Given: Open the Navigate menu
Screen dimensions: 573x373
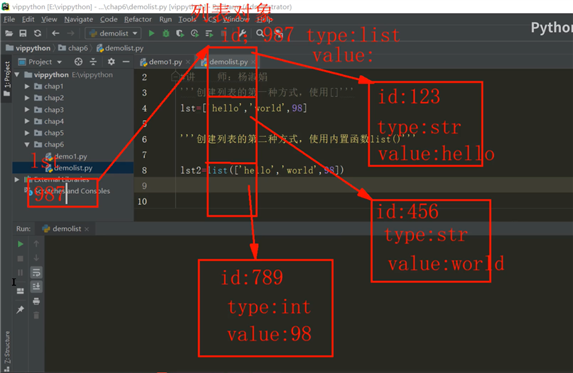Looking at the screenshot, I should [79, 19].
